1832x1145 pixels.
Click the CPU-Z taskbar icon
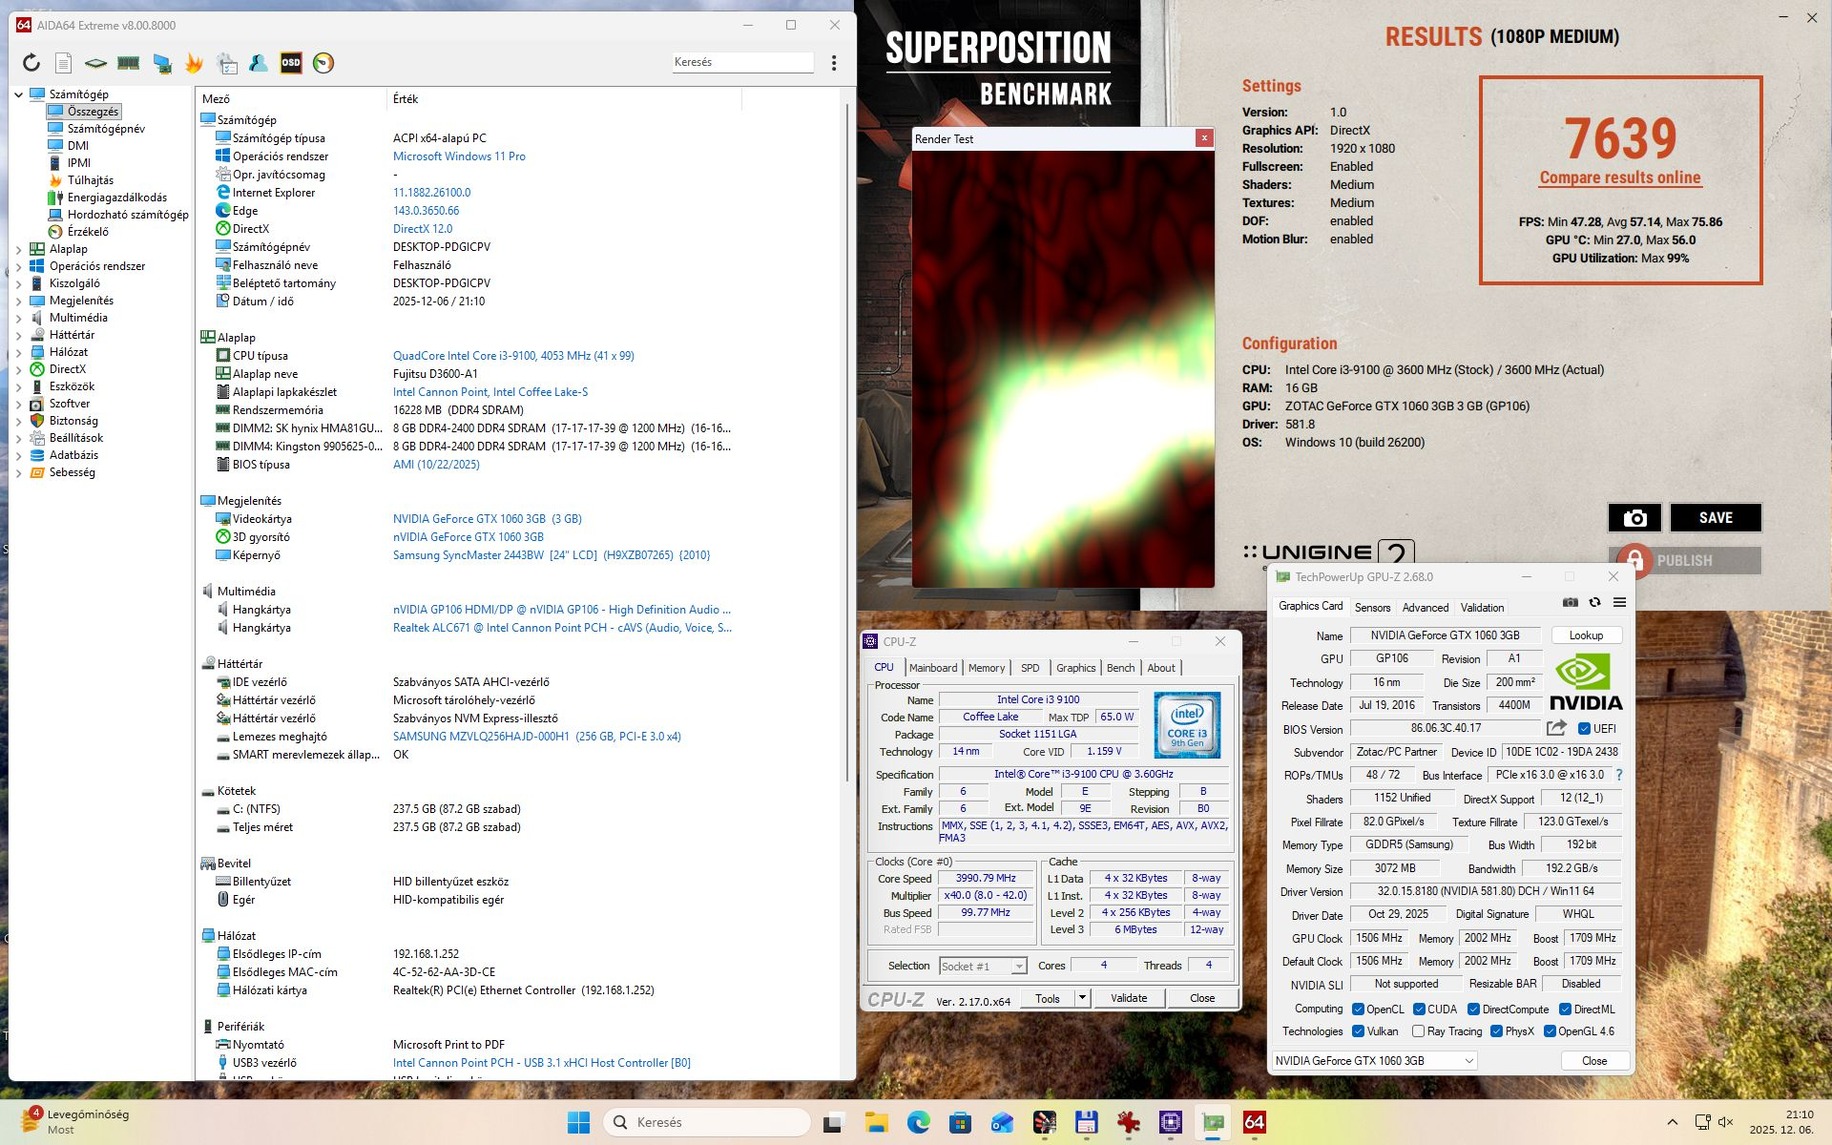point(1171,1122)
